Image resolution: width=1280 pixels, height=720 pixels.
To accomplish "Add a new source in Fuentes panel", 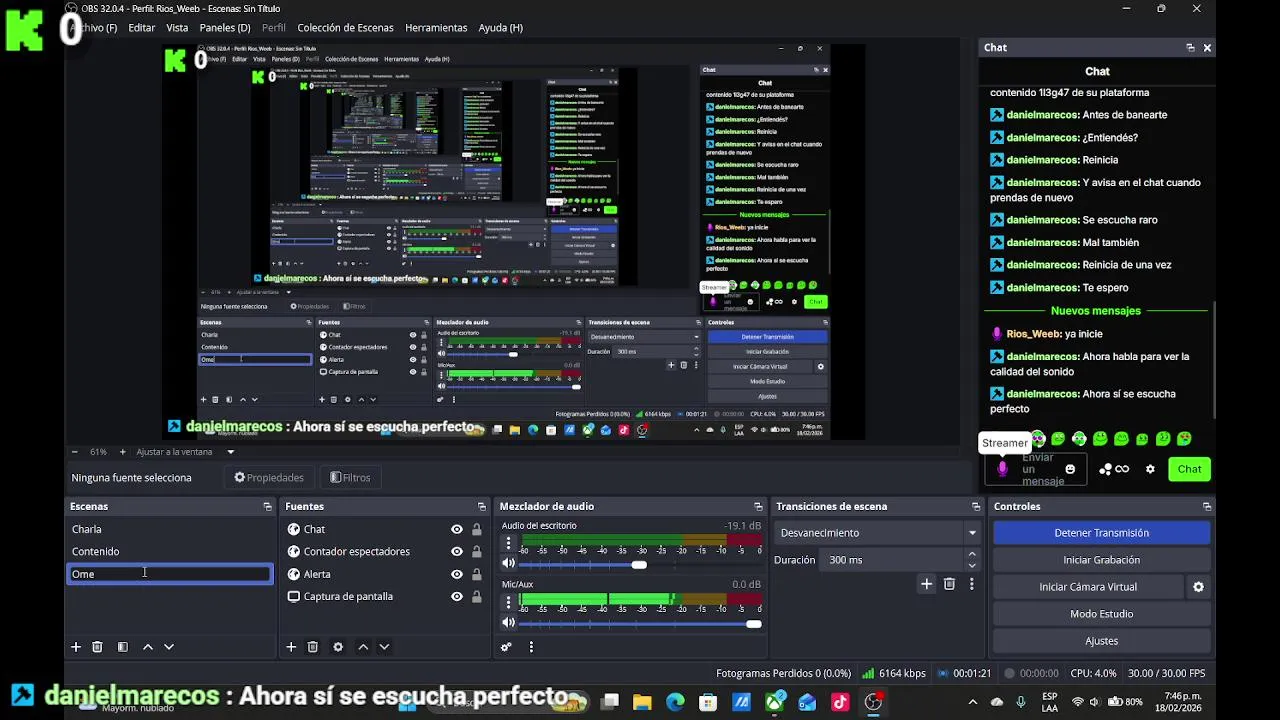I will click(291, 647).
